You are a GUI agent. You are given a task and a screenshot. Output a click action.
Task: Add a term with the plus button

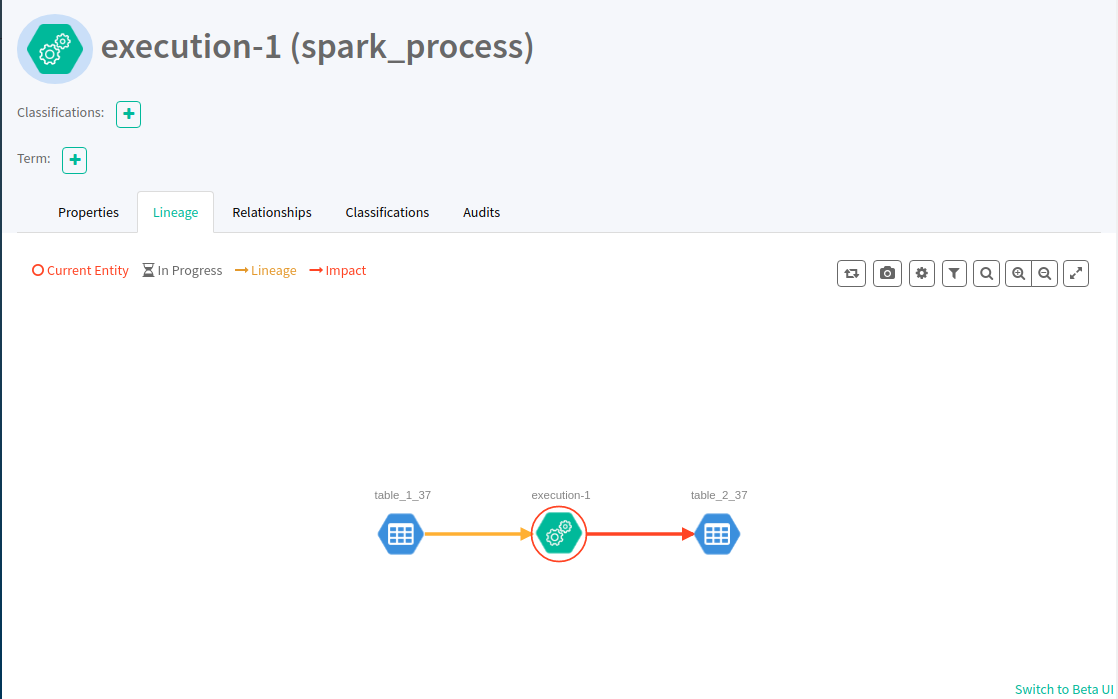tap(74, 160)
